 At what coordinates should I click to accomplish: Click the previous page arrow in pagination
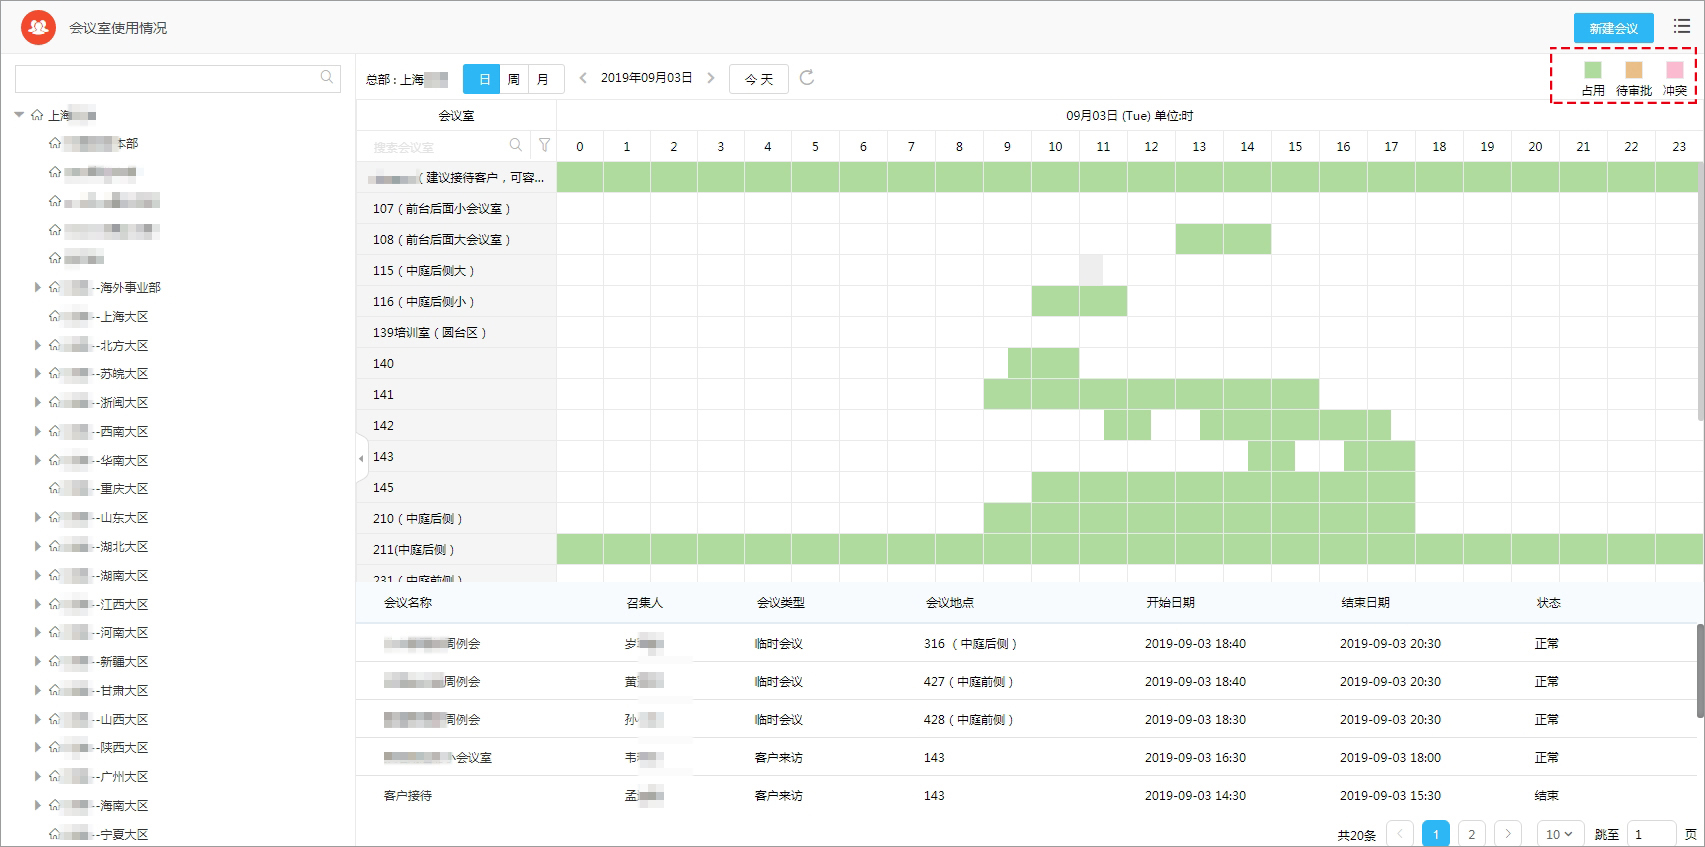1400,834
